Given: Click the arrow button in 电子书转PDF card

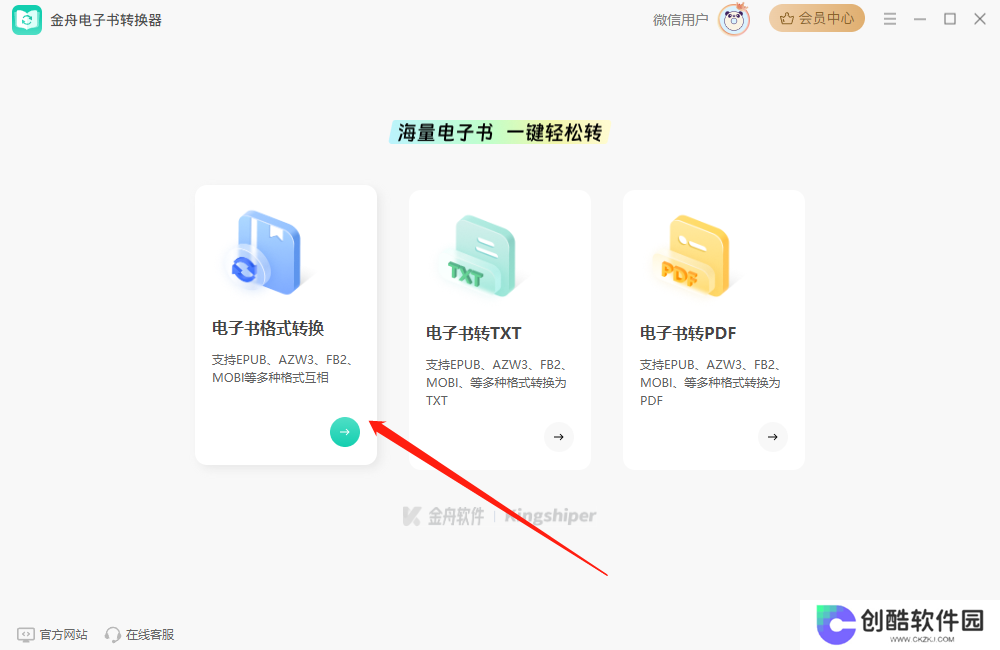Looking at the screenshot, I should click(773, 437).
